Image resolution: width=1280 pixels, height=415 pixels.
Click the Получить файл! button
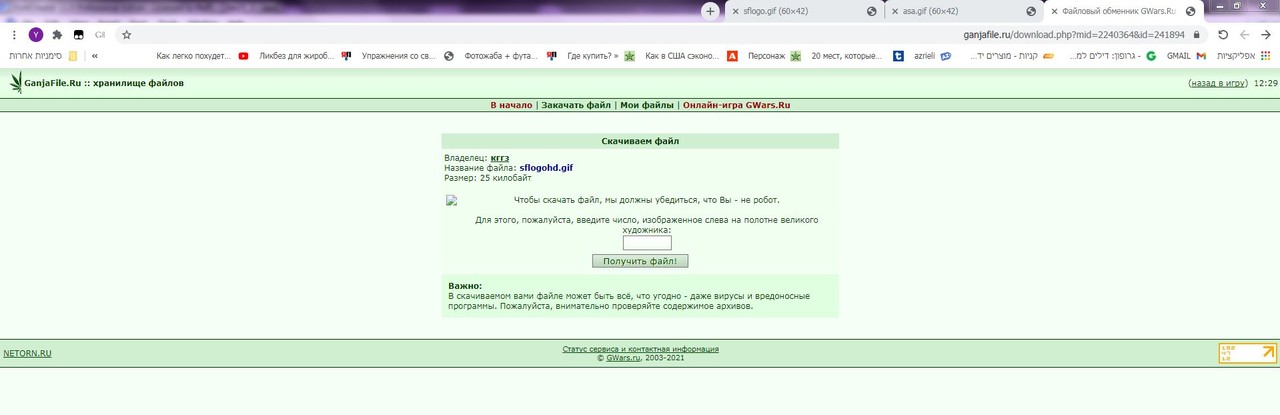tap(640, 261)
